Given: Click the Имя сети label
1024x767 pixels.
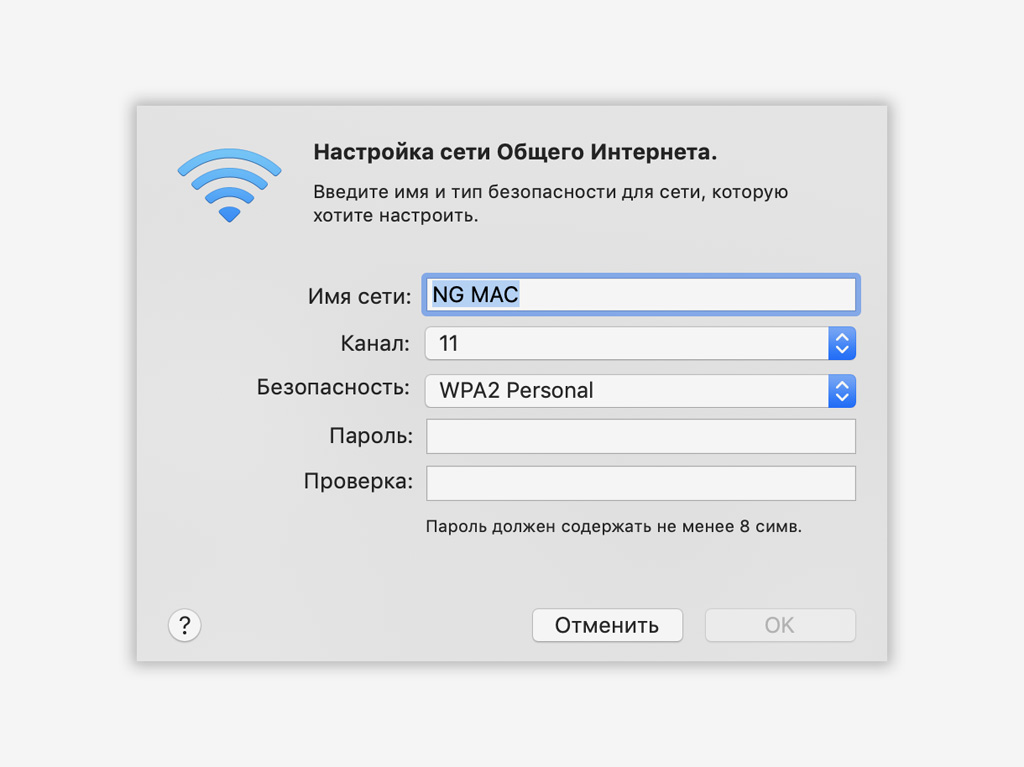Looking at the screenshot, I should [360, 297].
